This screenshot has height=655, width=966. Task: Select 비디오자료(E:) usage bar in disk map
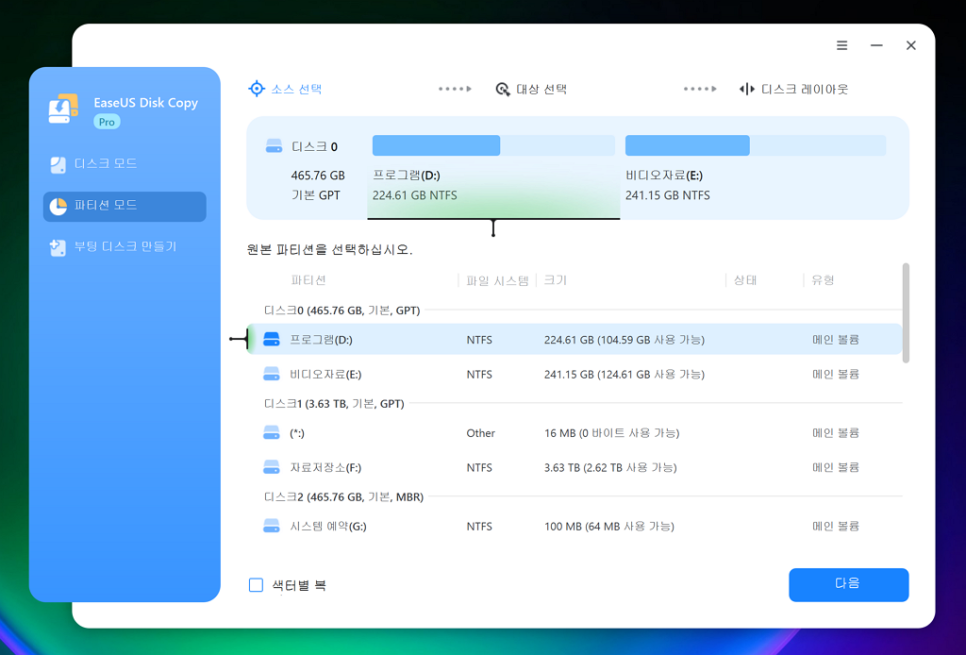[x=755, y=145]
